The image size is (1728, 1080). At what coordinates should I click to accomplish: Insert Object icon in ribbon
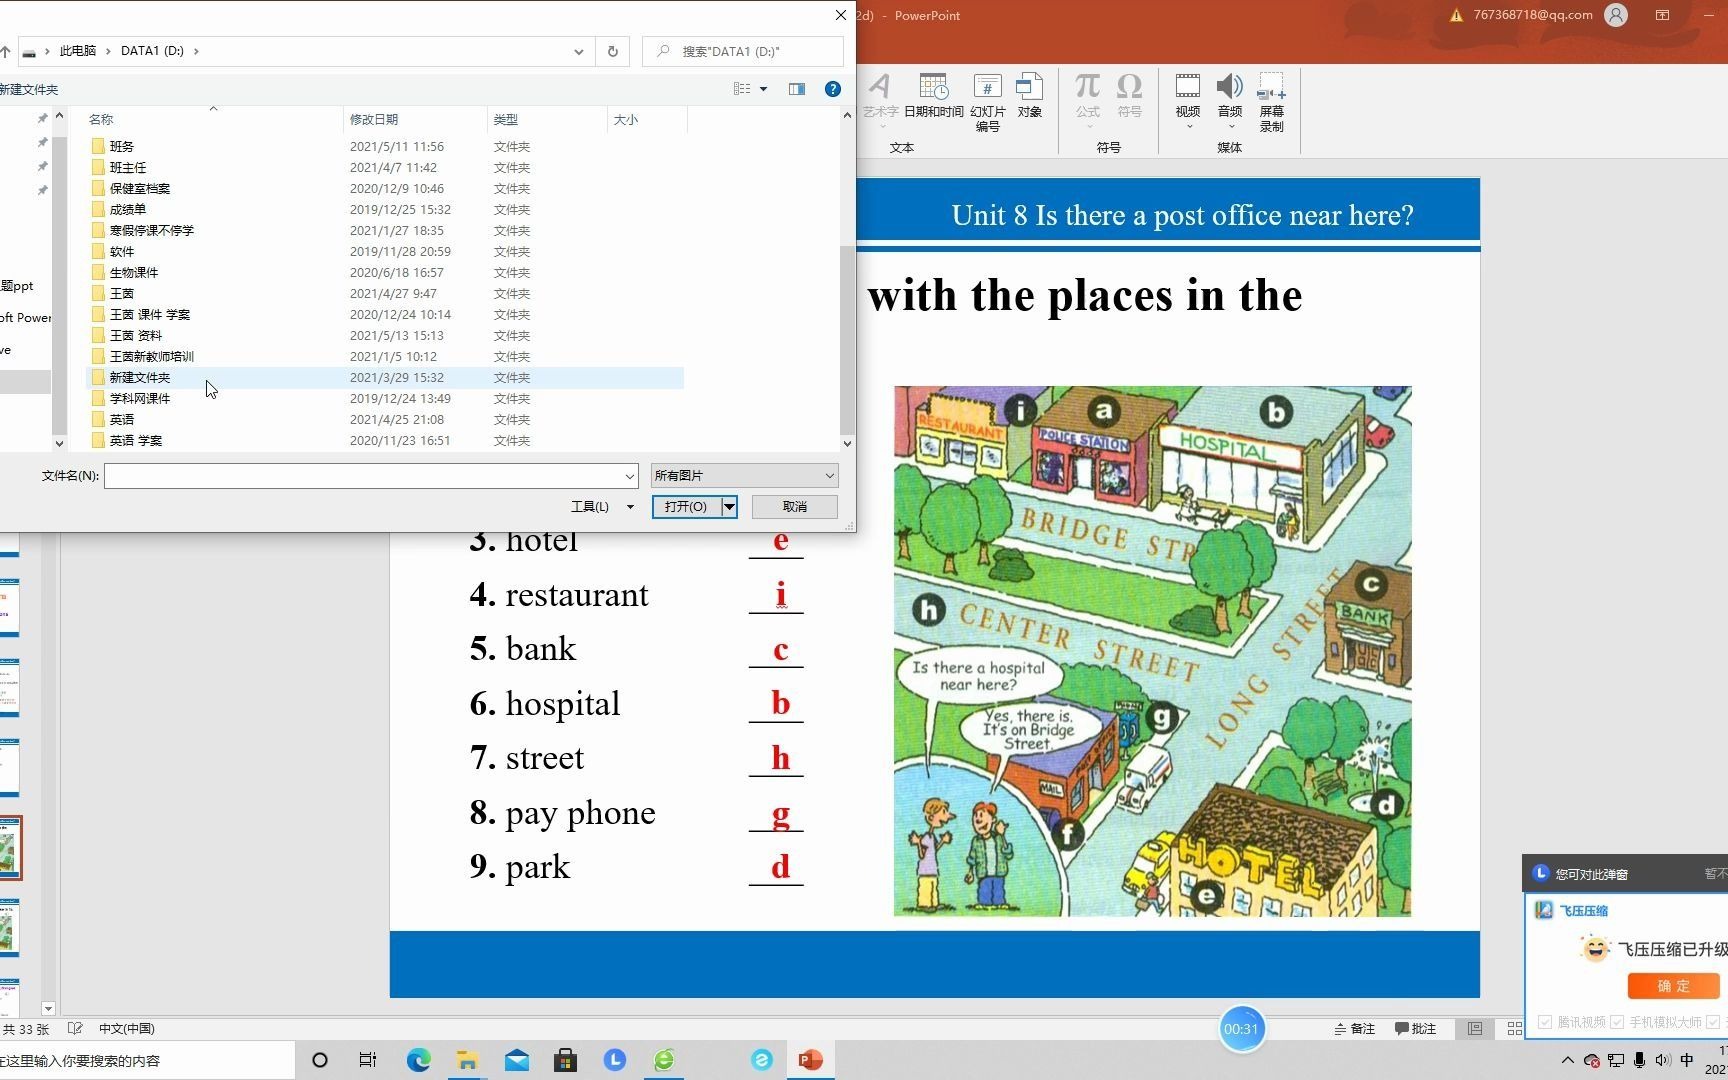(1030, 97)
